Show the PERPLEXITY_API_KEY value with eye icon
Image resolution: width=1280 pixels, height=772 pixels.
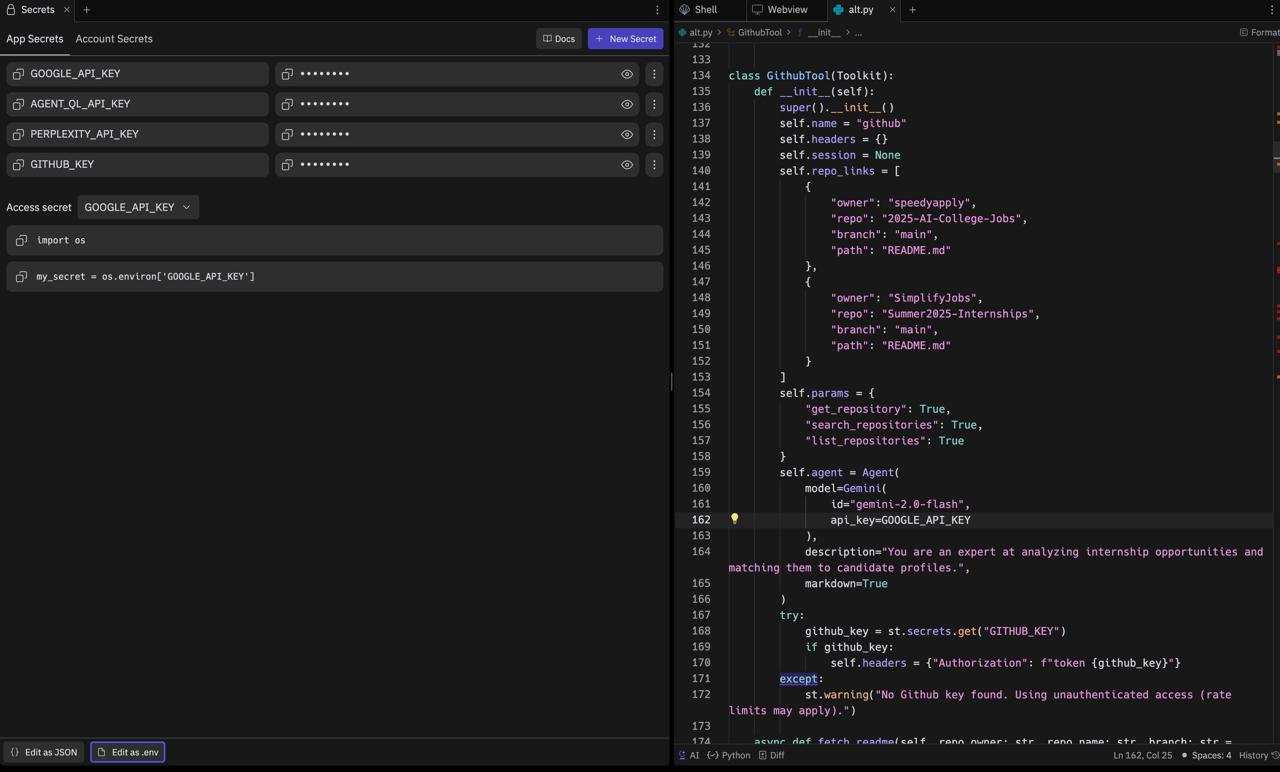point(627,134)
